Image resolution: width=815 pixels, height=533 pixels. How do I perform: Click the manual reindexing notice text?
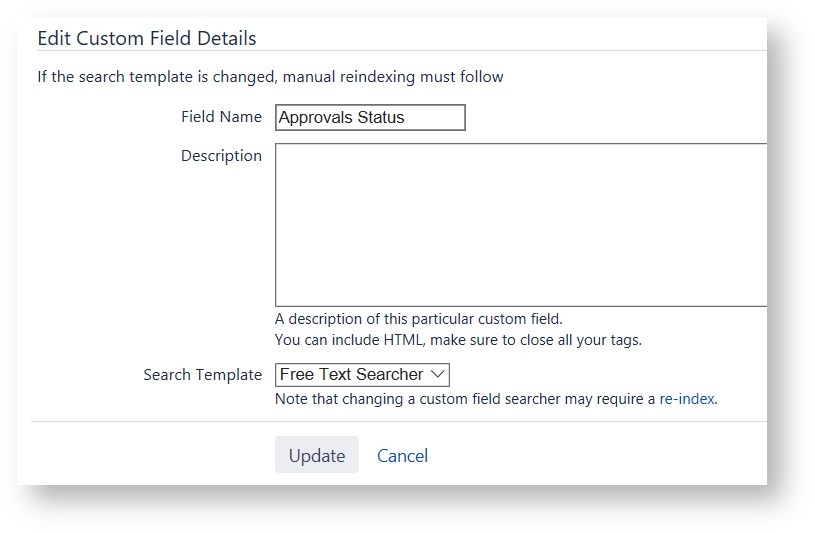click(x=270, y=77)
